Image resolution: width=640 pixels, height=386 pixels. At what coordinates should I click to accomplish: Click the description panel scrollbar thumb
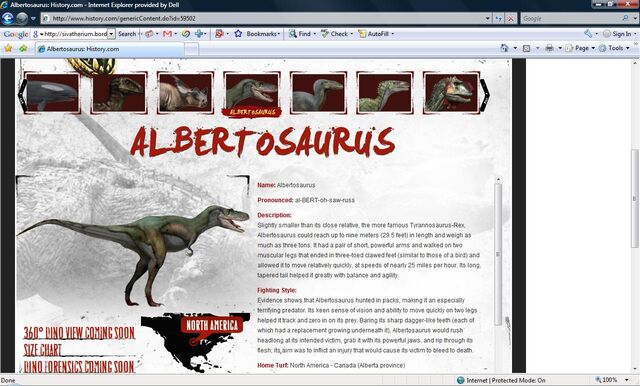click(498, 254)
